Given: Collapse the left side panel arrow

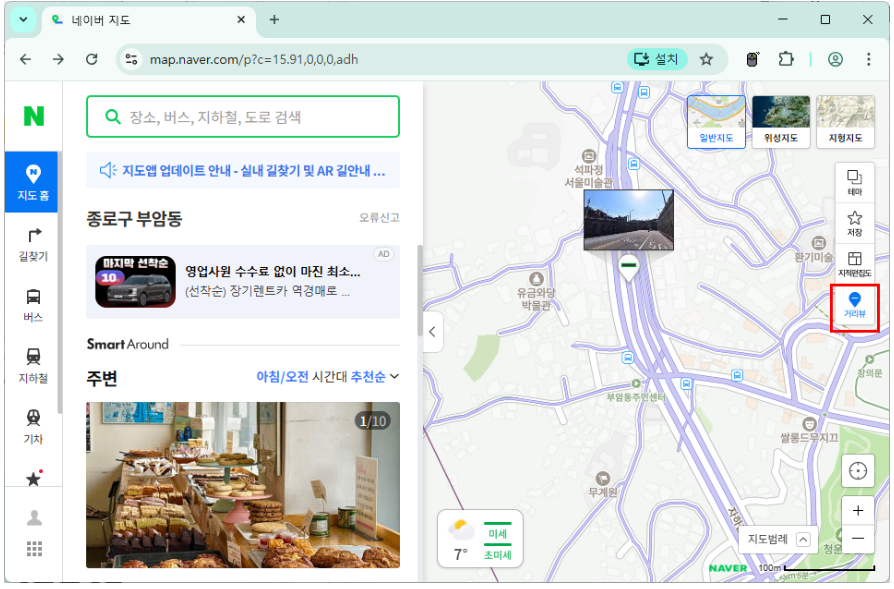Looking at the screenshot, I should (432, 332).
